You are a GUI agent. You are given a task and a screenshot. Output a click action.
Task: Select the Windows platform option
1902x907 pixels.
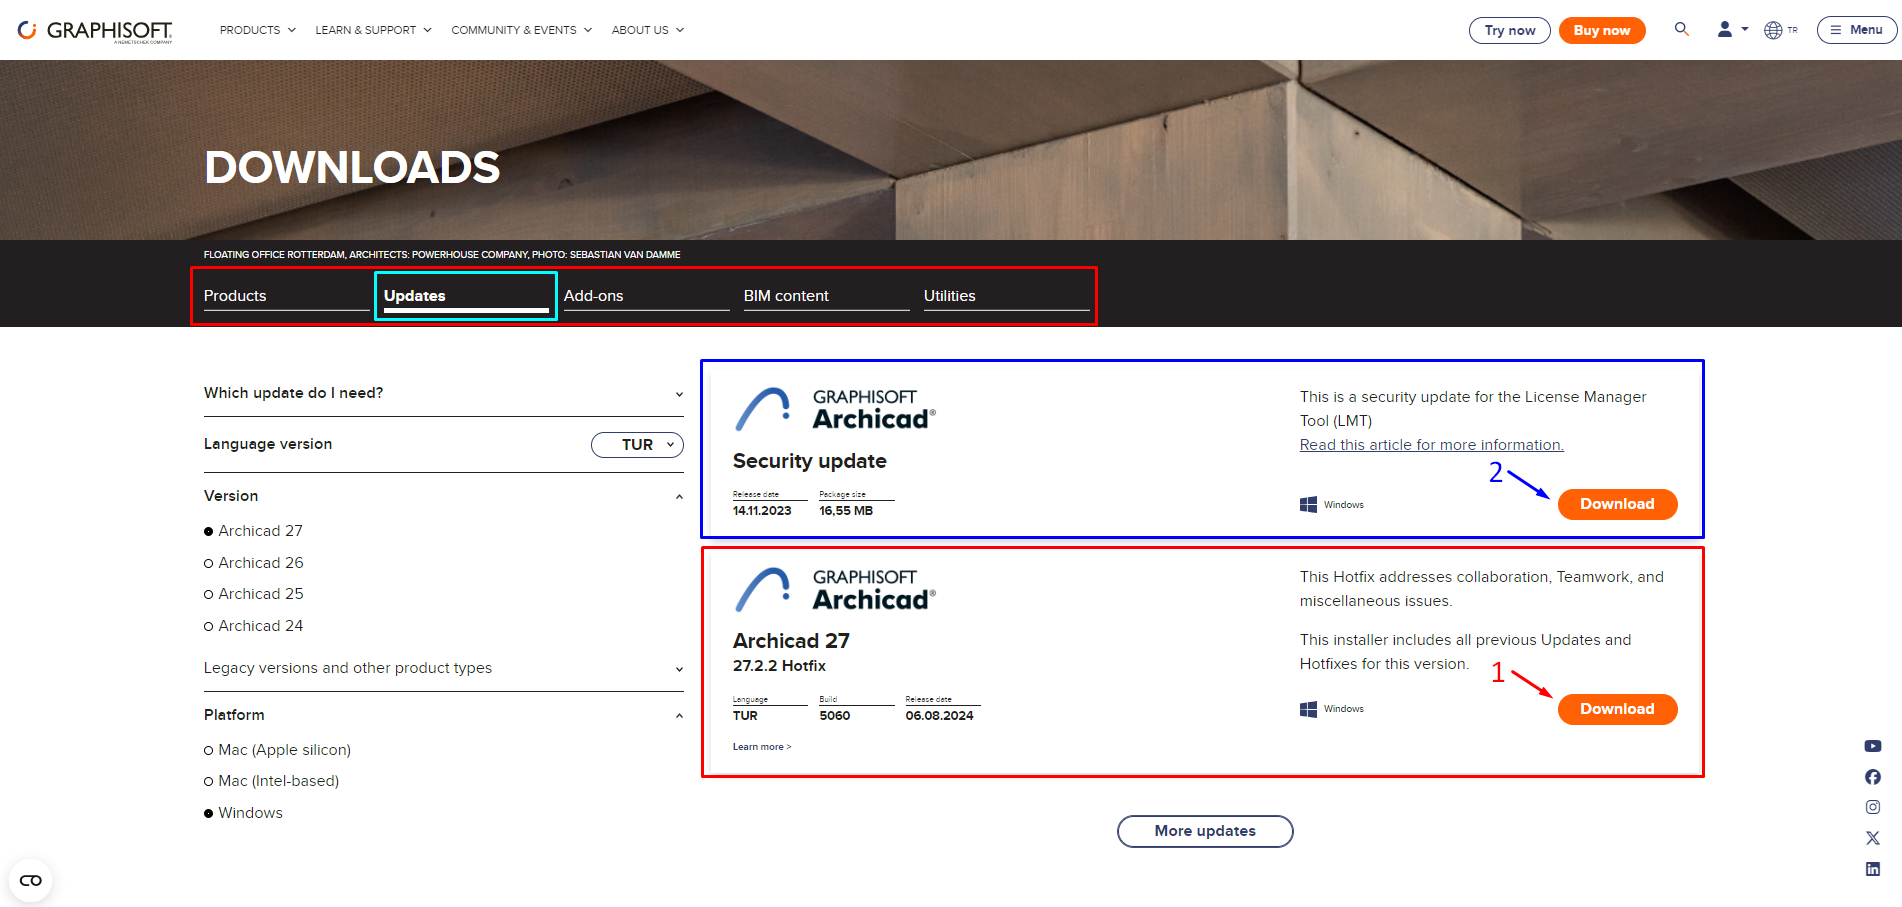tap(243, 813)
